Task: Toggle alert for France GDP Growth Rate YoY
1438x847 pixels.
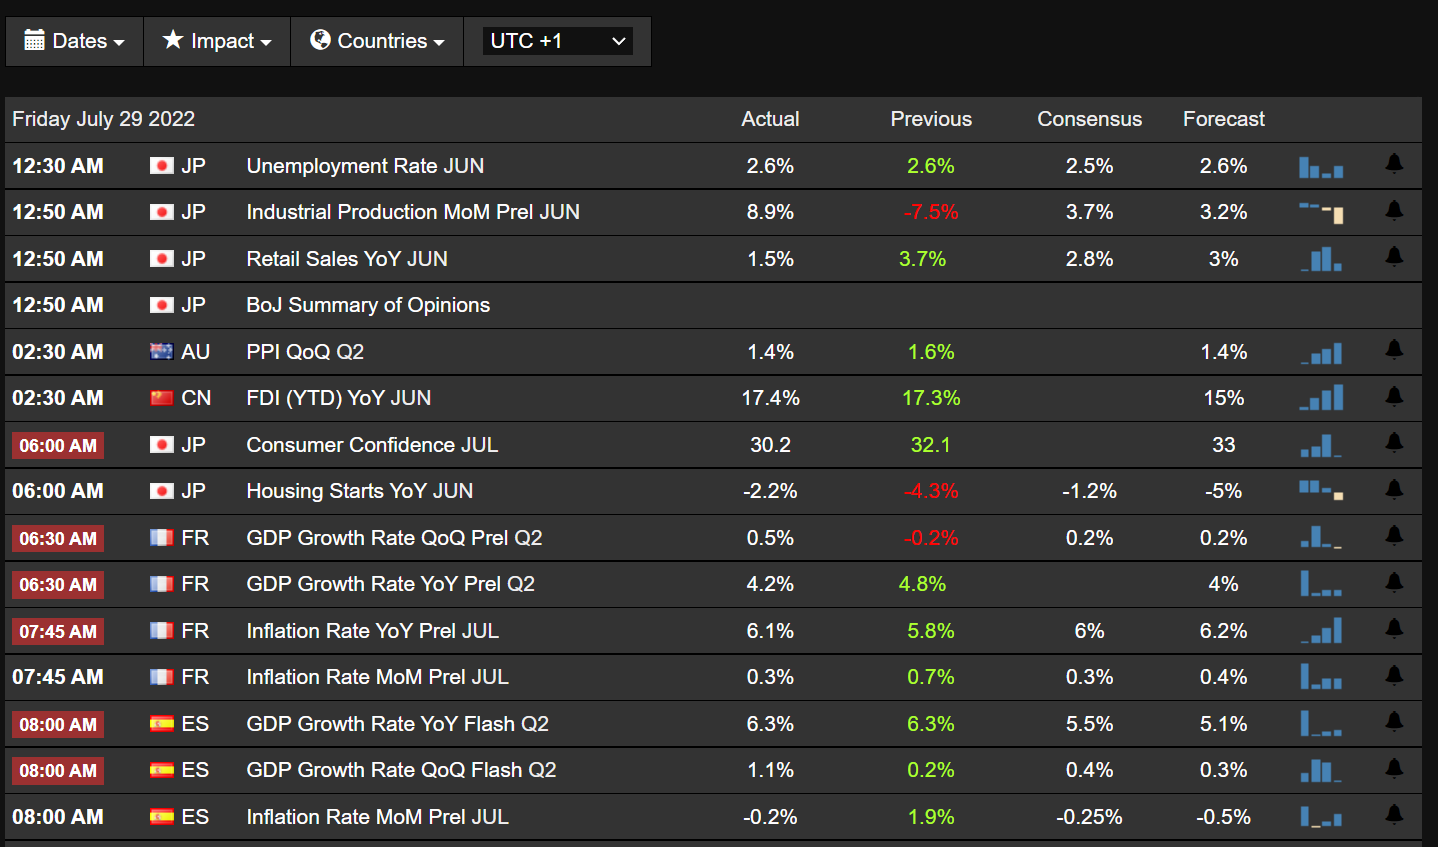Action: pos(1394,583)
